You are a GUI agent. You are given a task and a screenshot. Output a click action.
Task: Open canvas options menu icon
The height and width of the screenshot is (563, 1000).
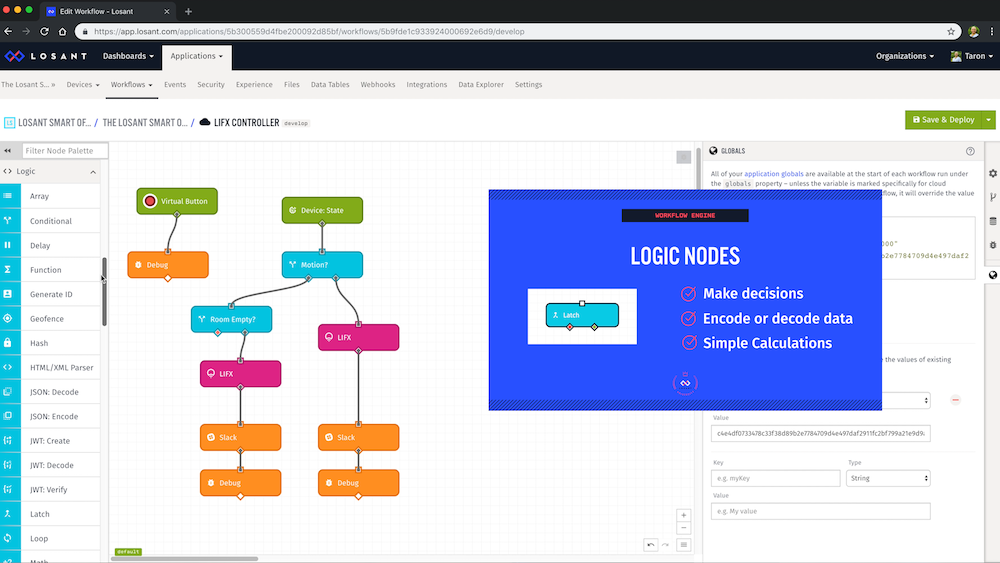(x=684, y=545)
